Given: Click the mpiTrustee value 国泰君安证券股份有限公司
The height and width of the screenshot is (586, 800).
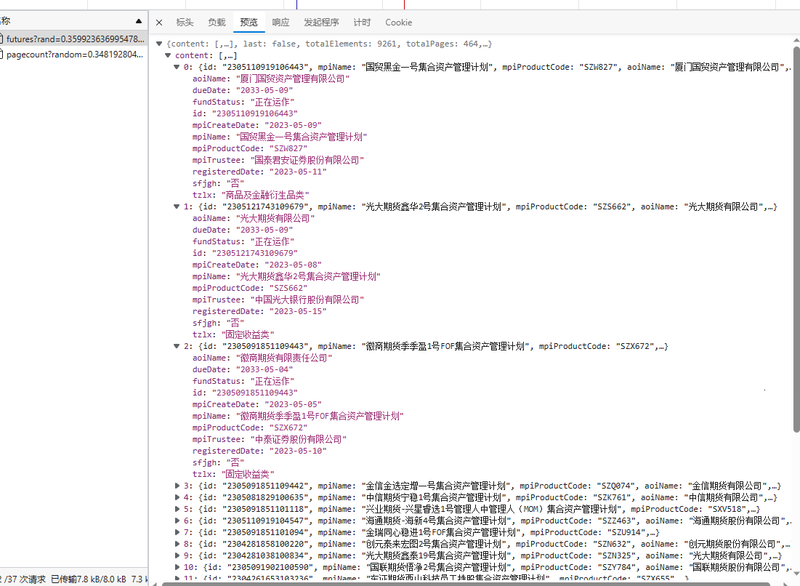Looking at the screenshot, I should (307, 160).
